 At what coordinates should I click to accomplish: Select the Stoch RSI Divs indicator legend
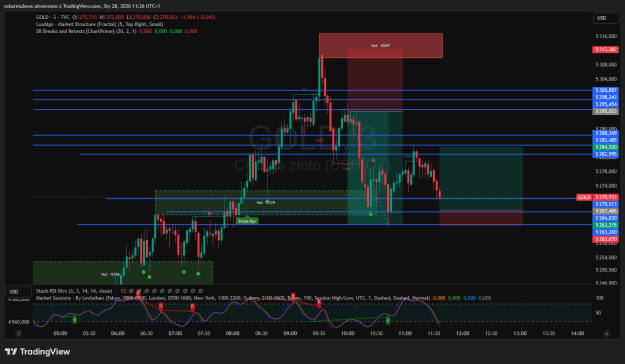click(x=74, y=291)
